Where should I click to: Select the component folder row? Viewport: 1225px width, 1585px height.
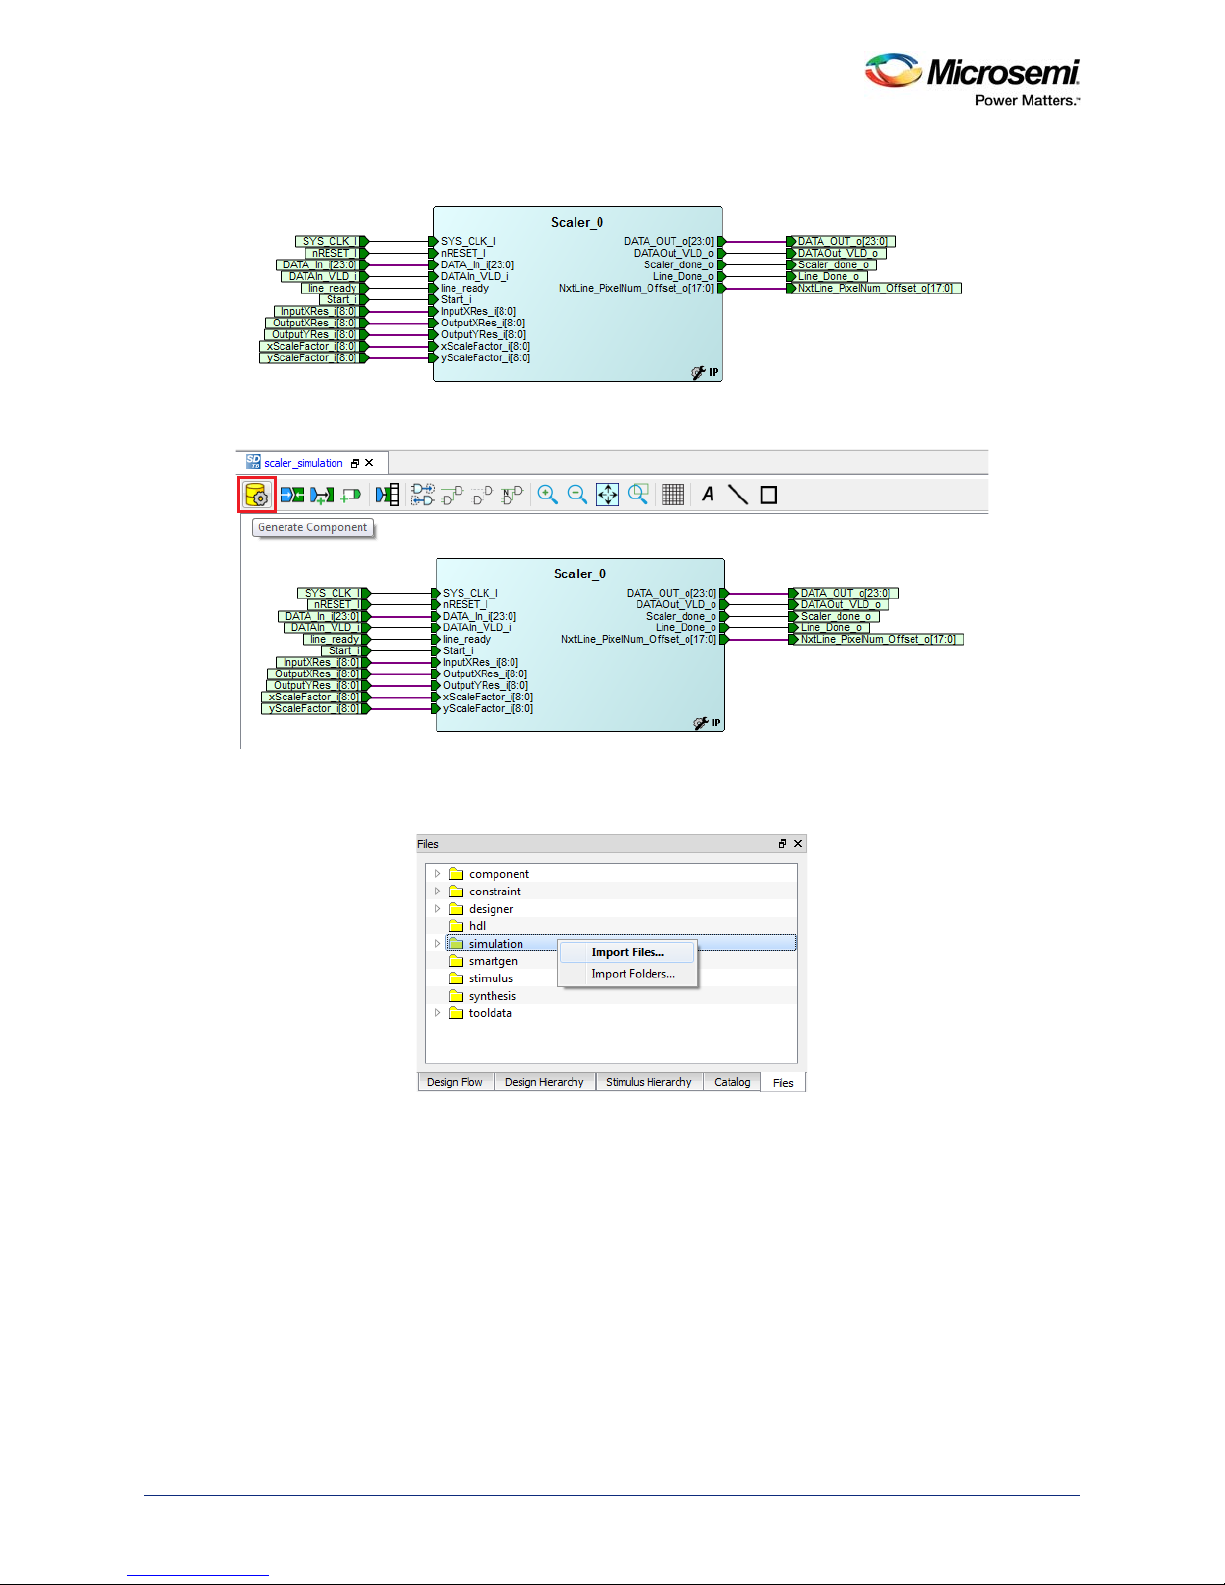click(611, 874)
